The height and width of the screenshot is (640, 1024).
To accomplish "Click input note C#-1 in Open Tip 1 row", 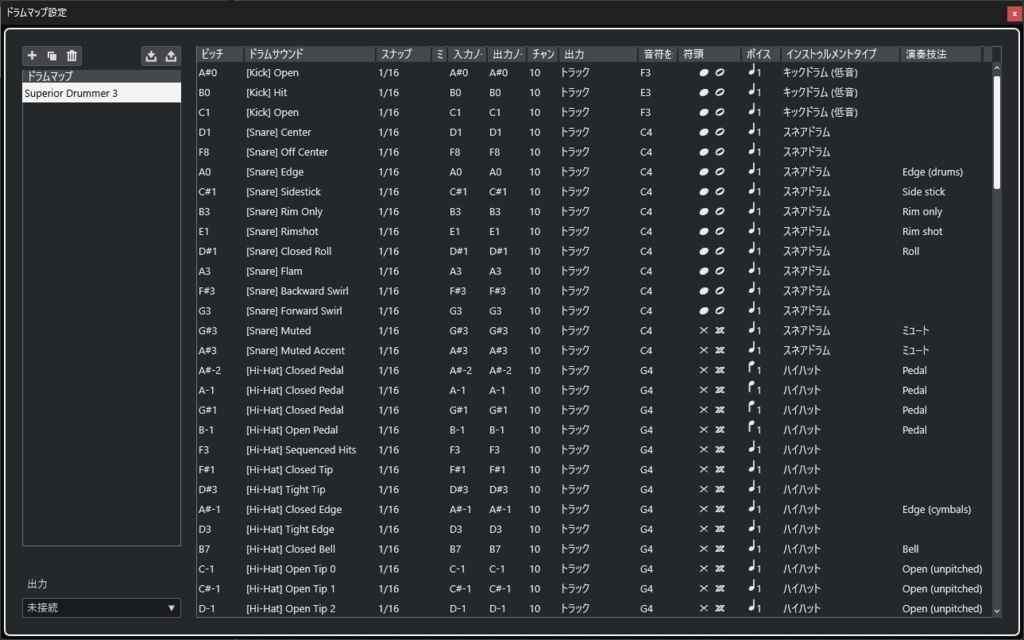I will [460, 589].
